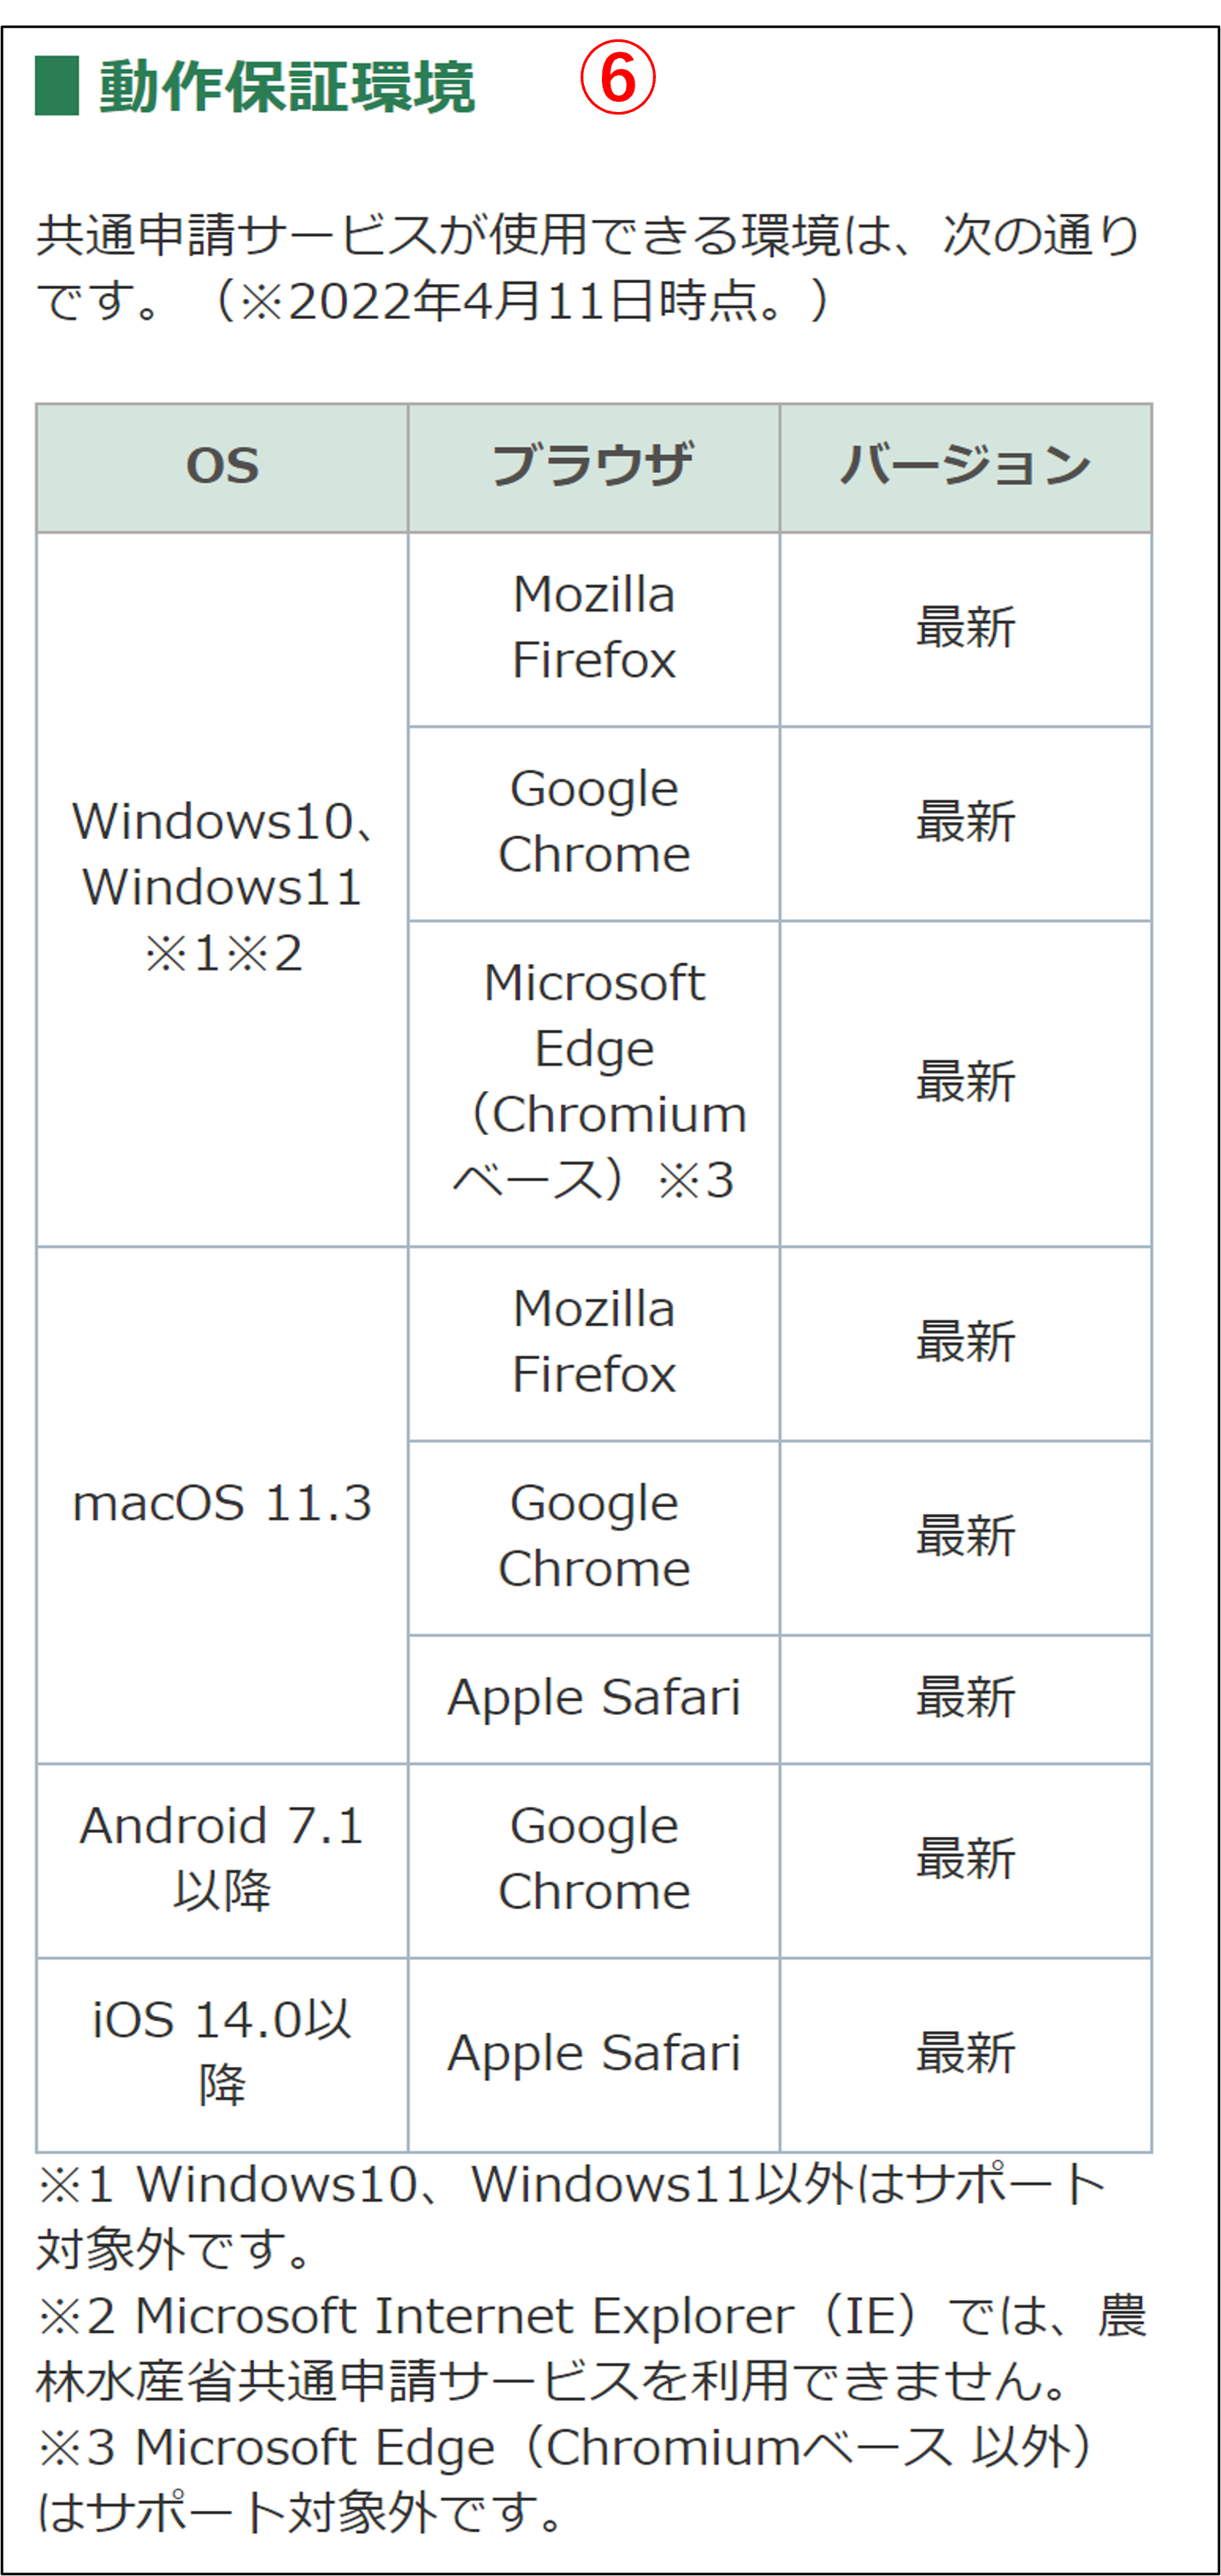Select the Android 7.1以降 cell
The width and height of the screenshot is (1221, 2576).
[222, 1859]
